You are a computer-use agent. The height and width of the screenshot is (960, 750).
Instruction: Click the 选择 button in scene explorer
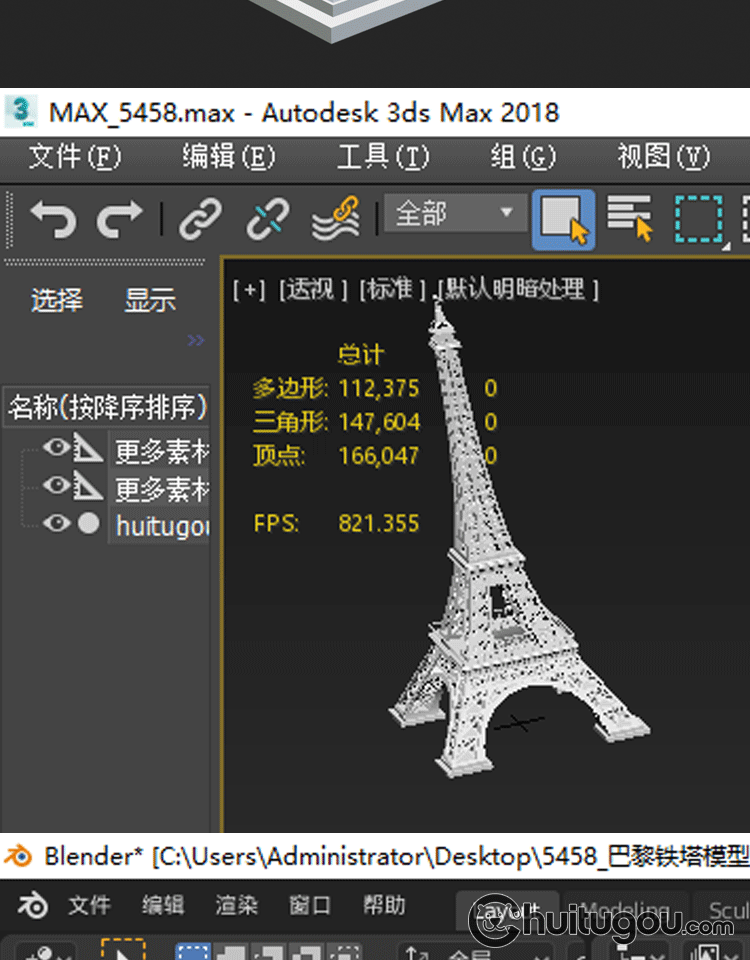[x=57, y=300]
